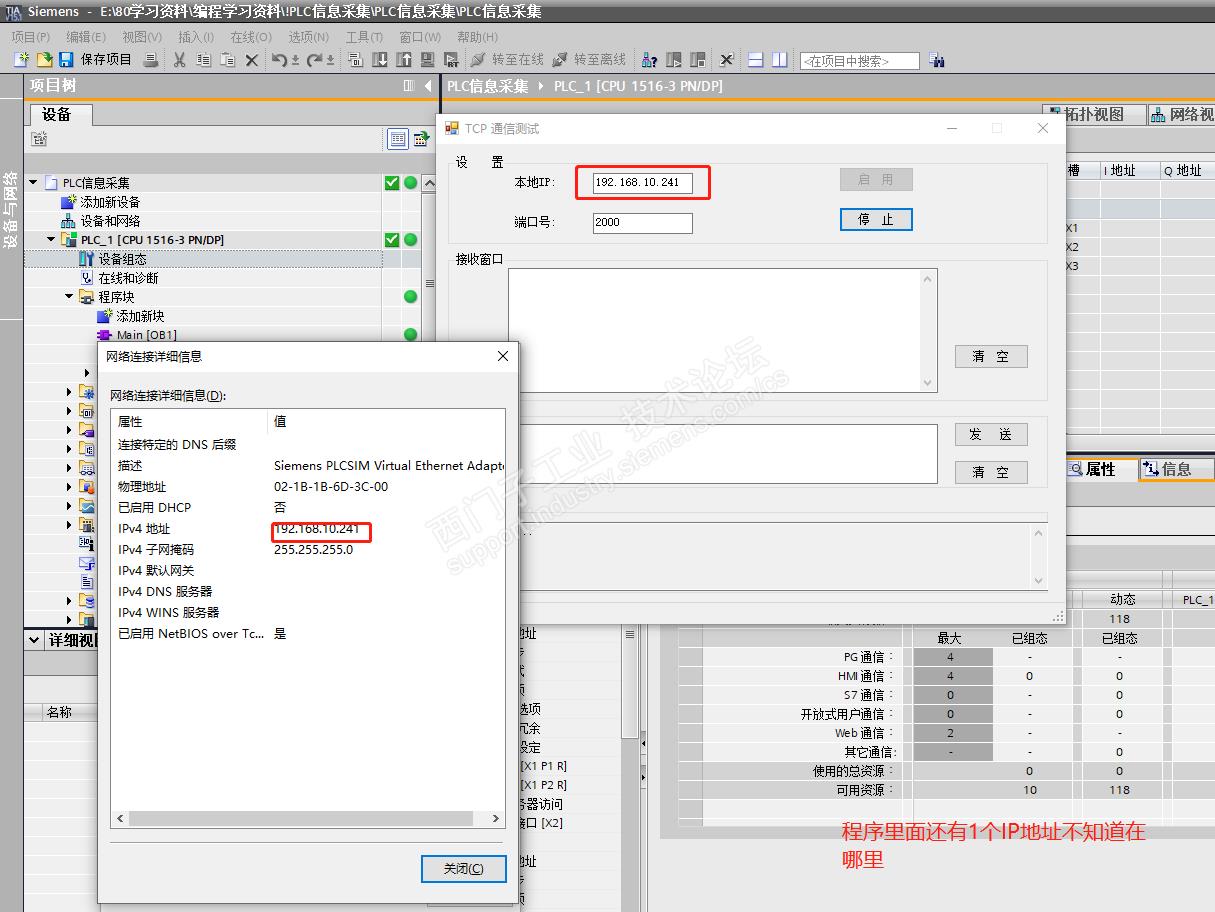Click the Split editor horizontally icon
Viewport: 1215px width, 912px height.
click(x=756, y=60)
